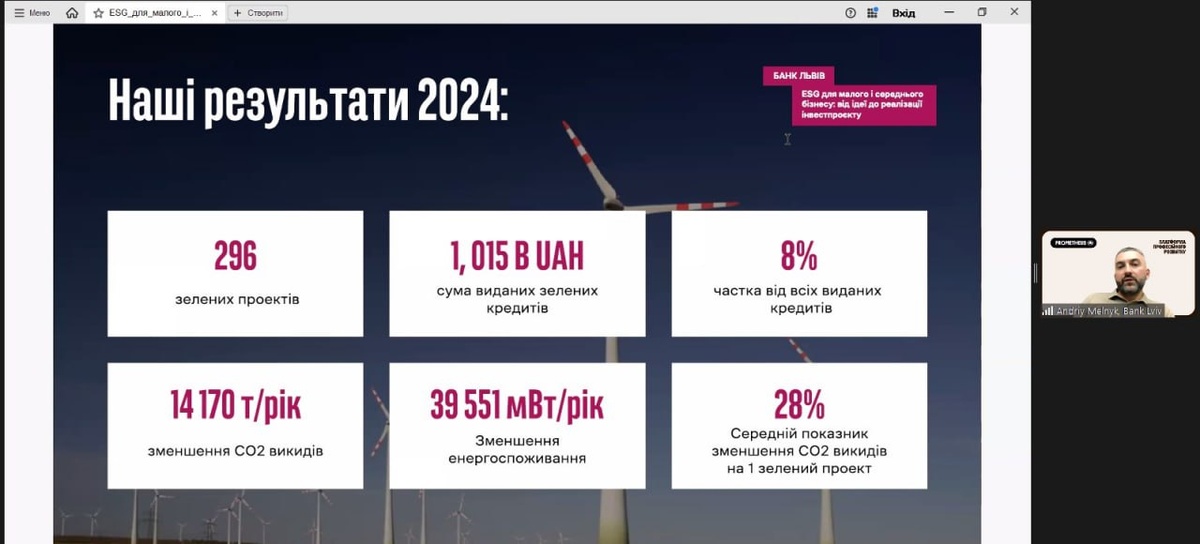Click the Вхід sign-in link

click(903, 13)
